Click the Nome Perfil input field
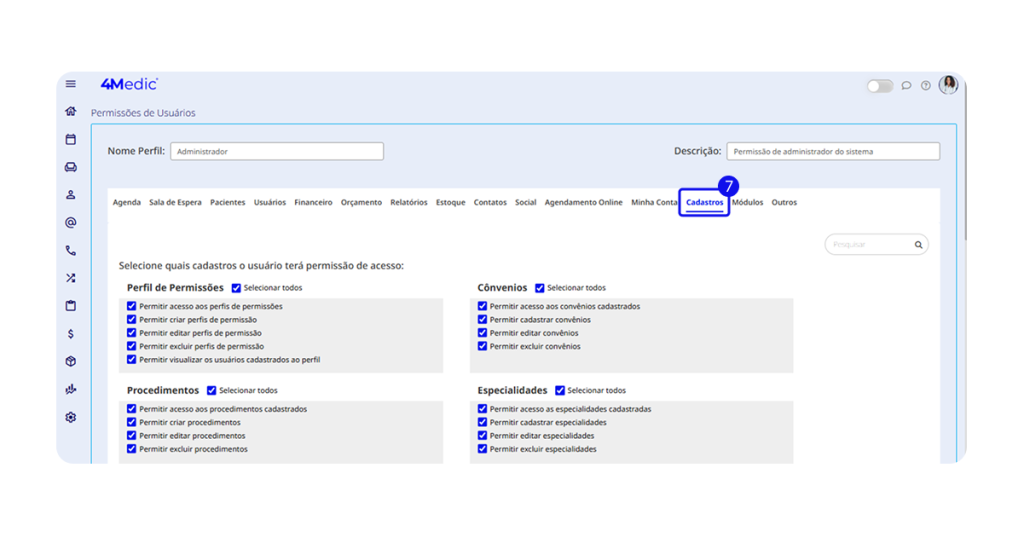 277,152
